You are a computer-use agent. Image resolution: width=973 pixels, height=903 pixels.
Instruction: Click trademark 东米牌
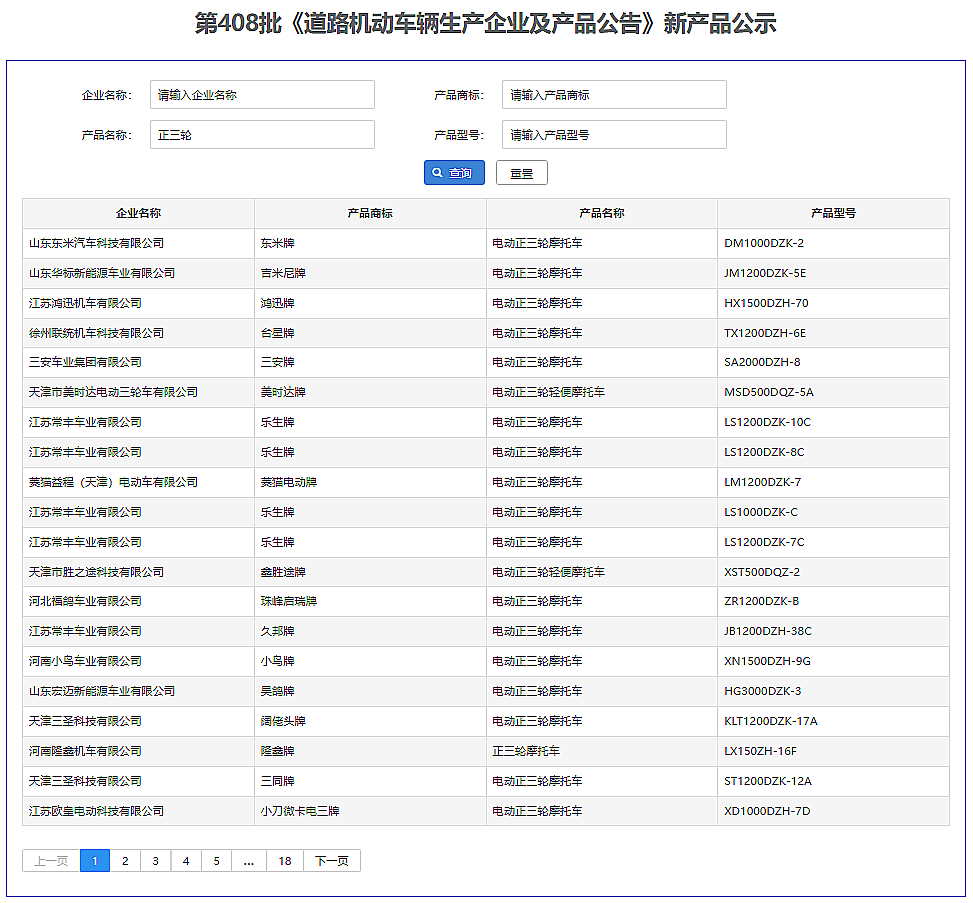click(x=277, y=243)
